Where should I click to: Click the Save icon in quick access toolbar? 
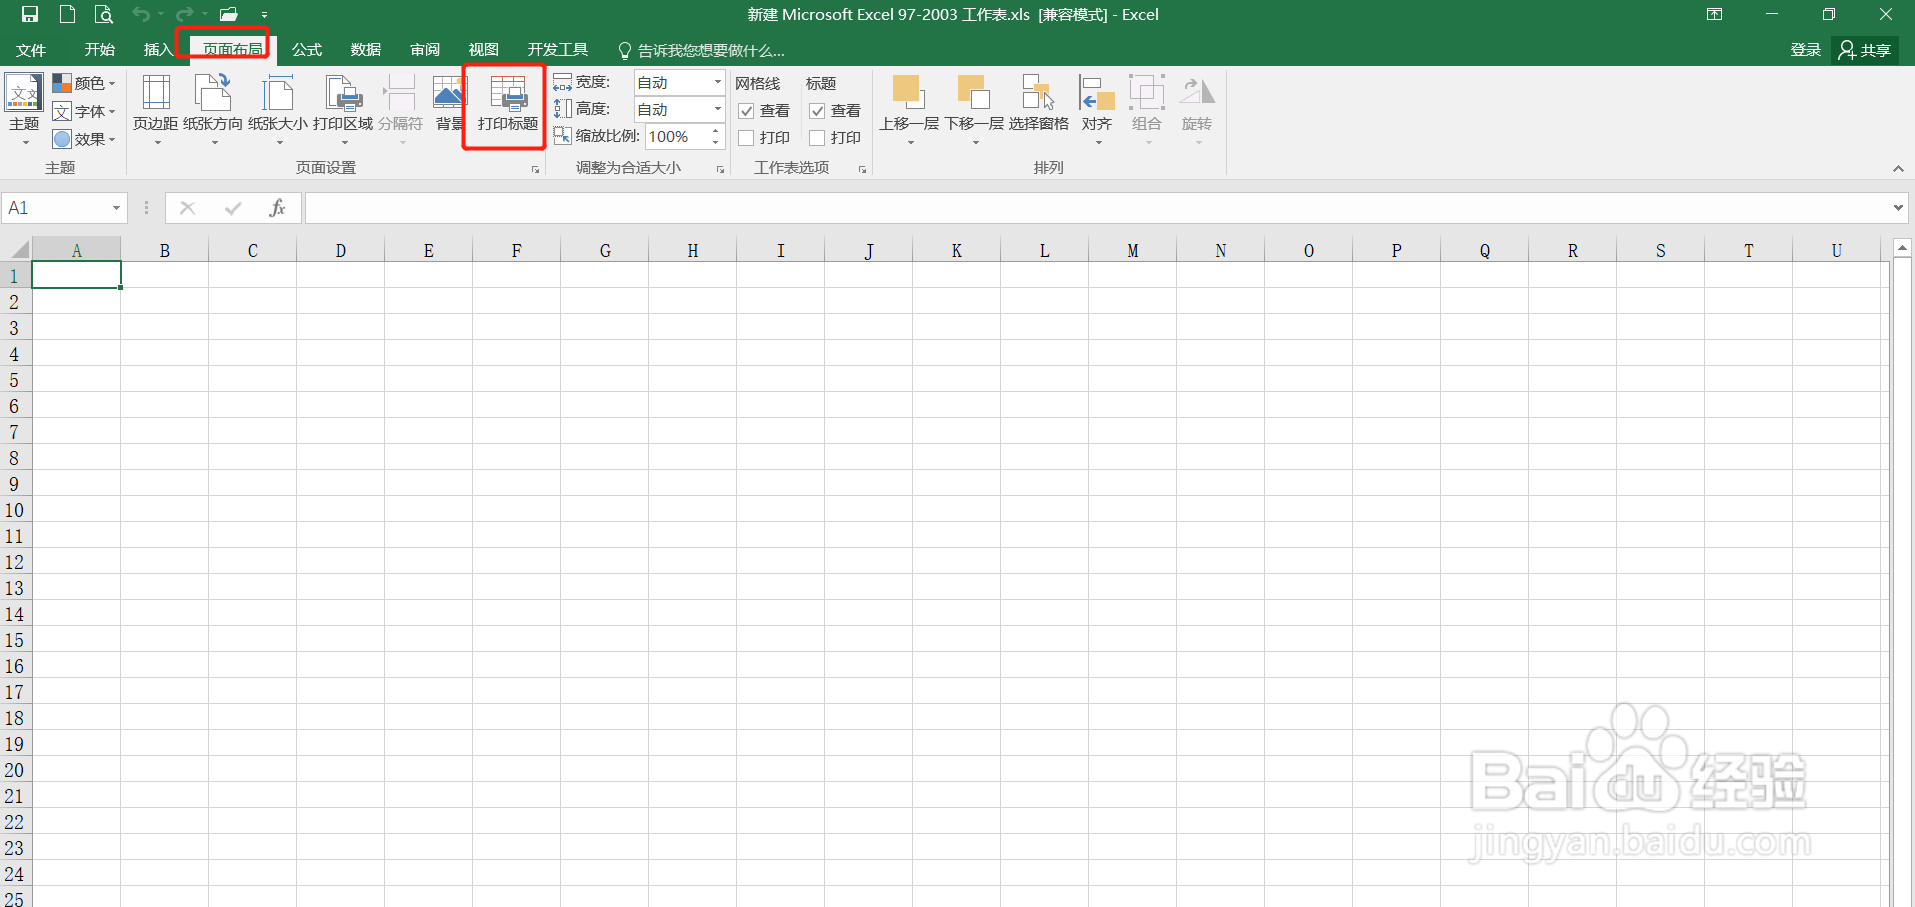(30, 14)
